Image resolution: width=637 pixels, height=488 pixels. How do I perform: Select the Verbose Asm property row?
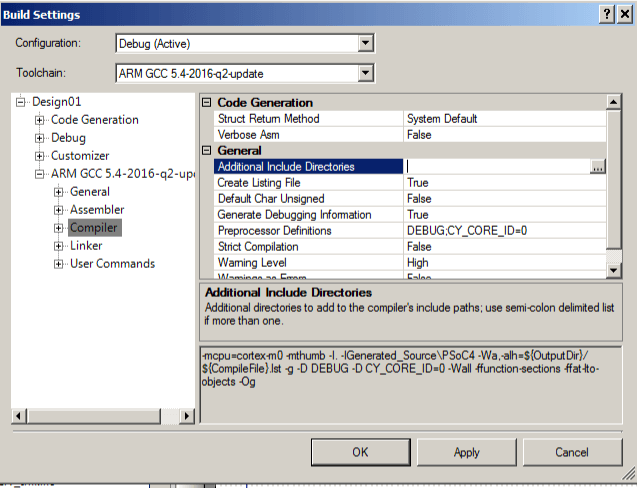click(x=410, y=134)
